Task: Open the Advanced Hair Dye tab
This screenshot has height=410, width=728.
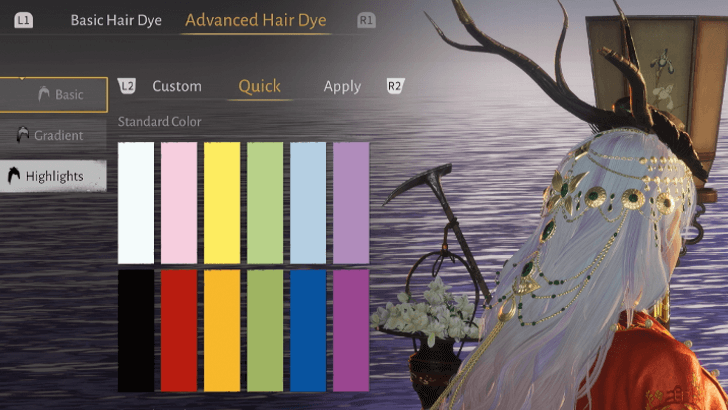Action: 256,20
